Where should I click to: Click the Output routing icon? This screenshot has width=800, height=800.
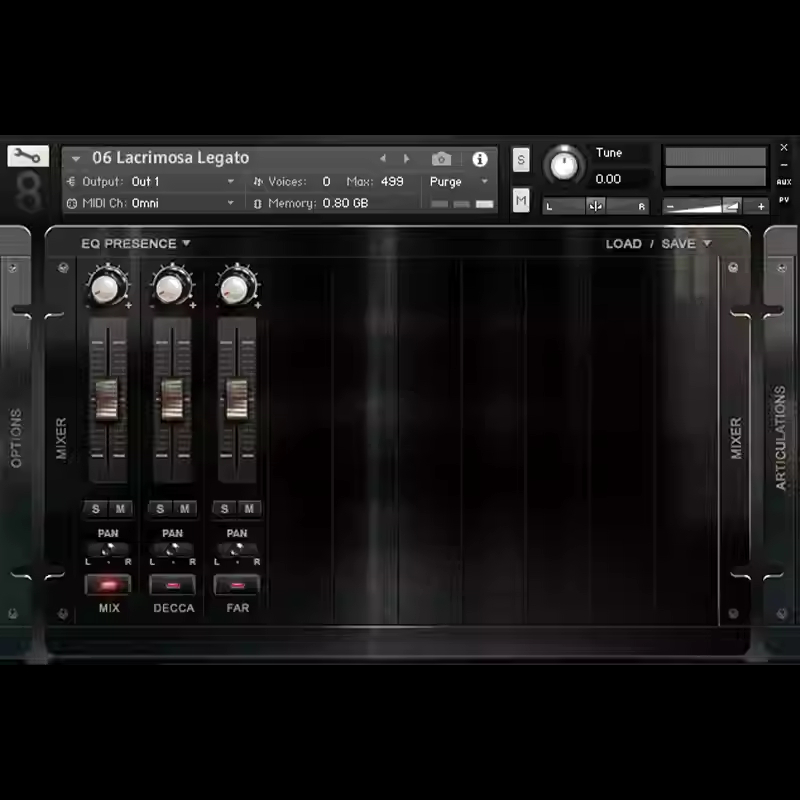click(71, 182)
